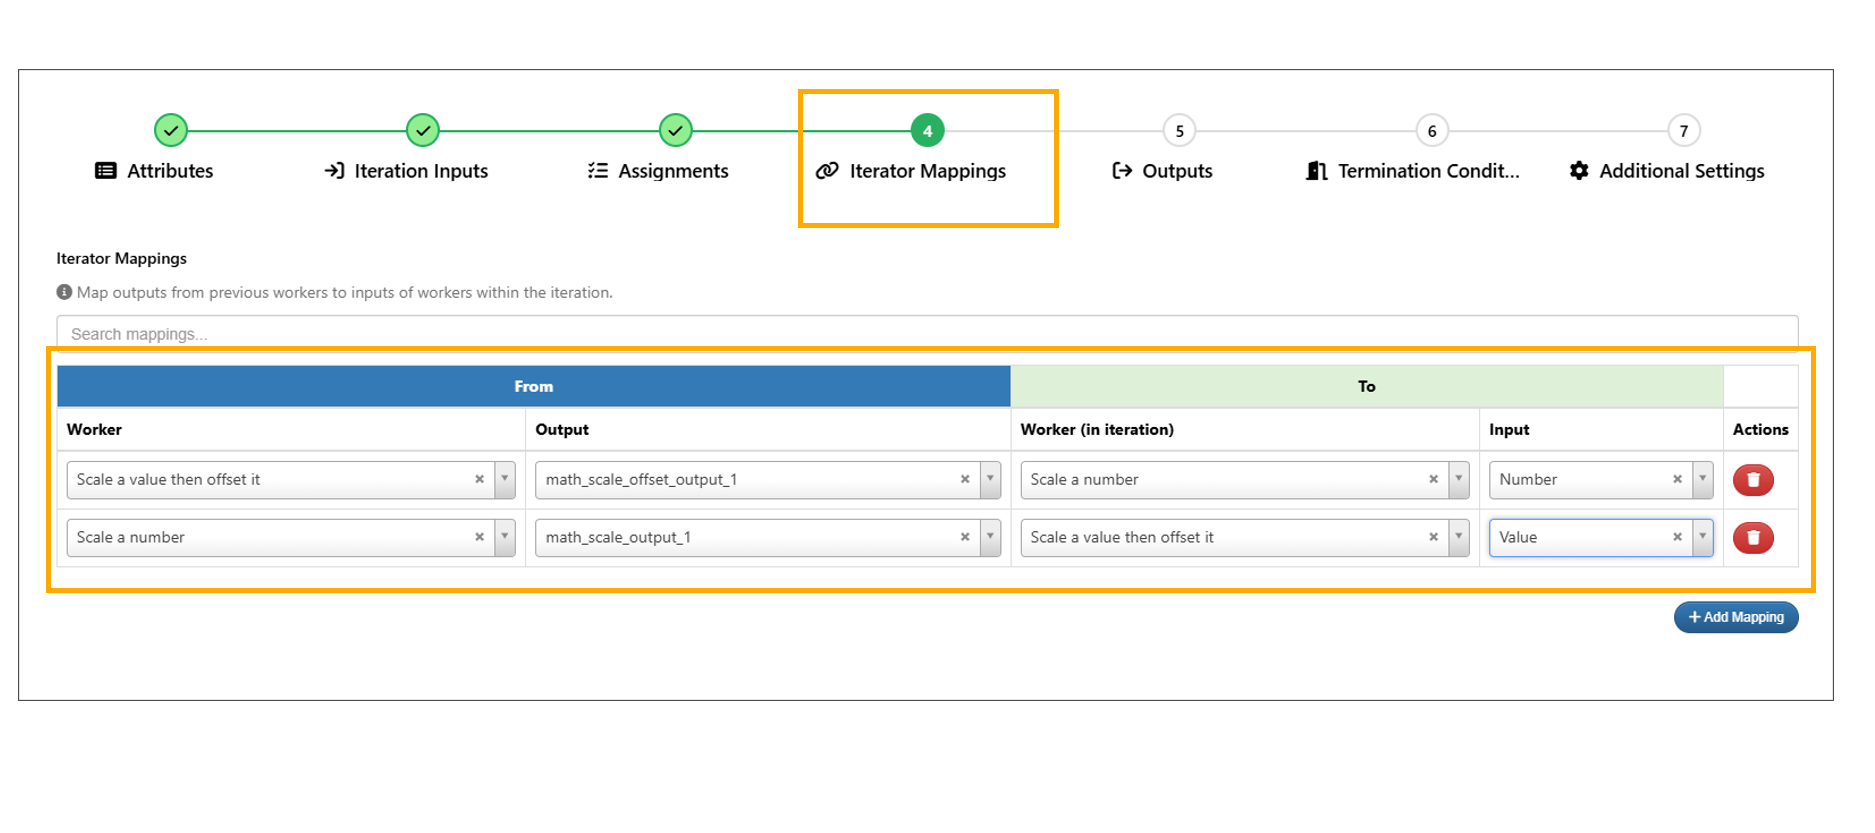Viewport: 1875px width, 833px height.
Task: Open first row Worker (in iteration) dropdown arrow
Action: [x=1459, y=480]
